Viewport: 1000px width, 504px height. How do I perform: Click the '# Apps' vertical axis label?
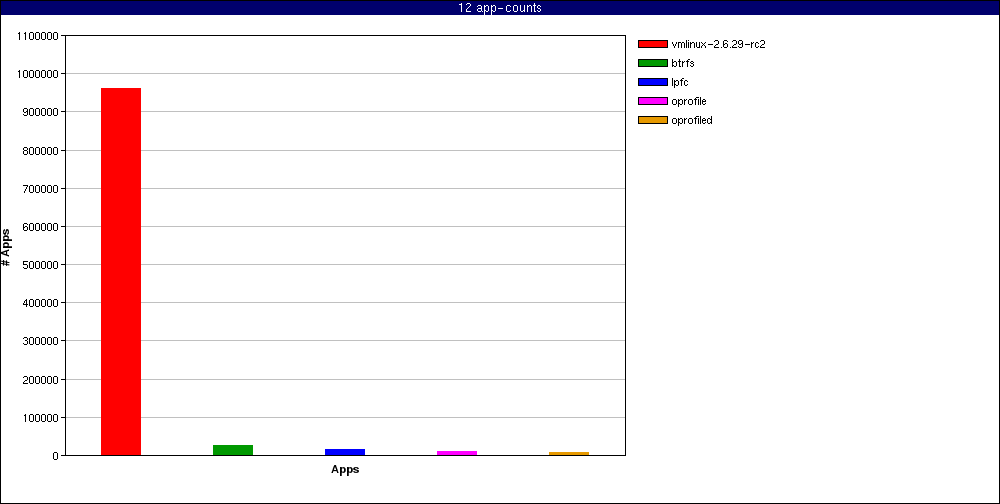tap(7, 246)
